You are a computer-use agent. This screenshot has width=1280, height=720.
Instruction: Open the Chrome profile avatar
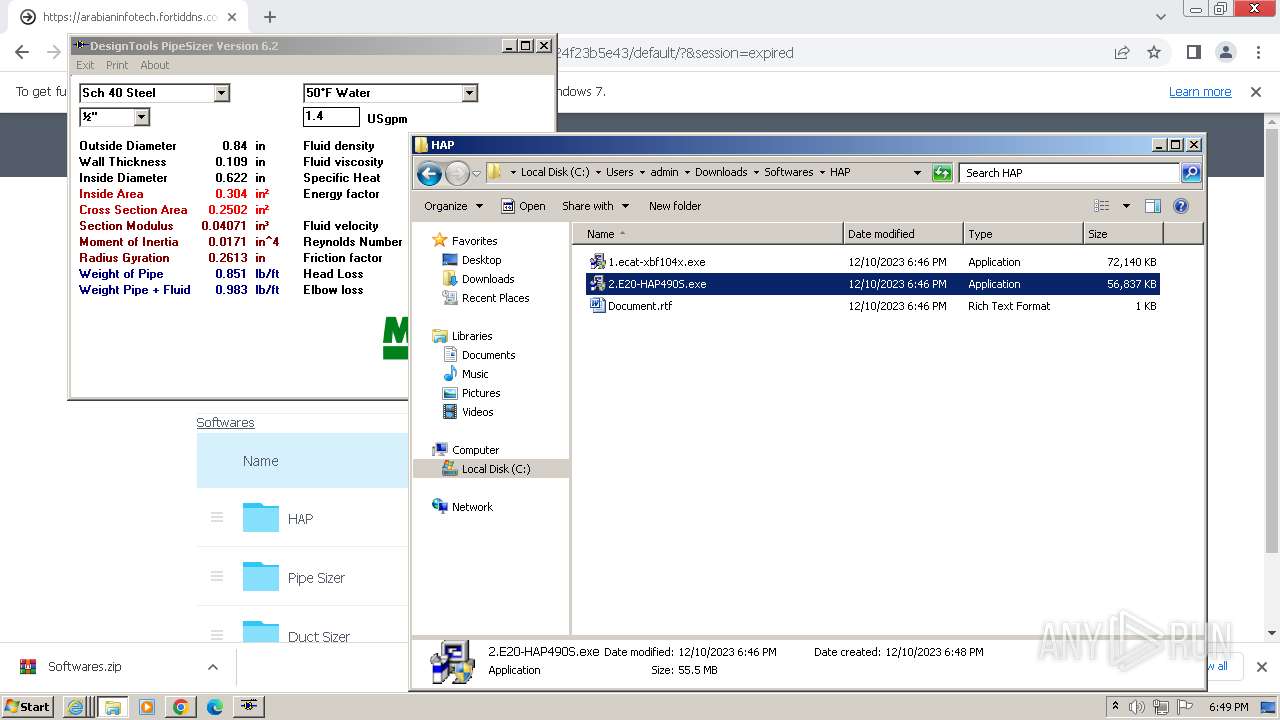[x=1225, y=53]
